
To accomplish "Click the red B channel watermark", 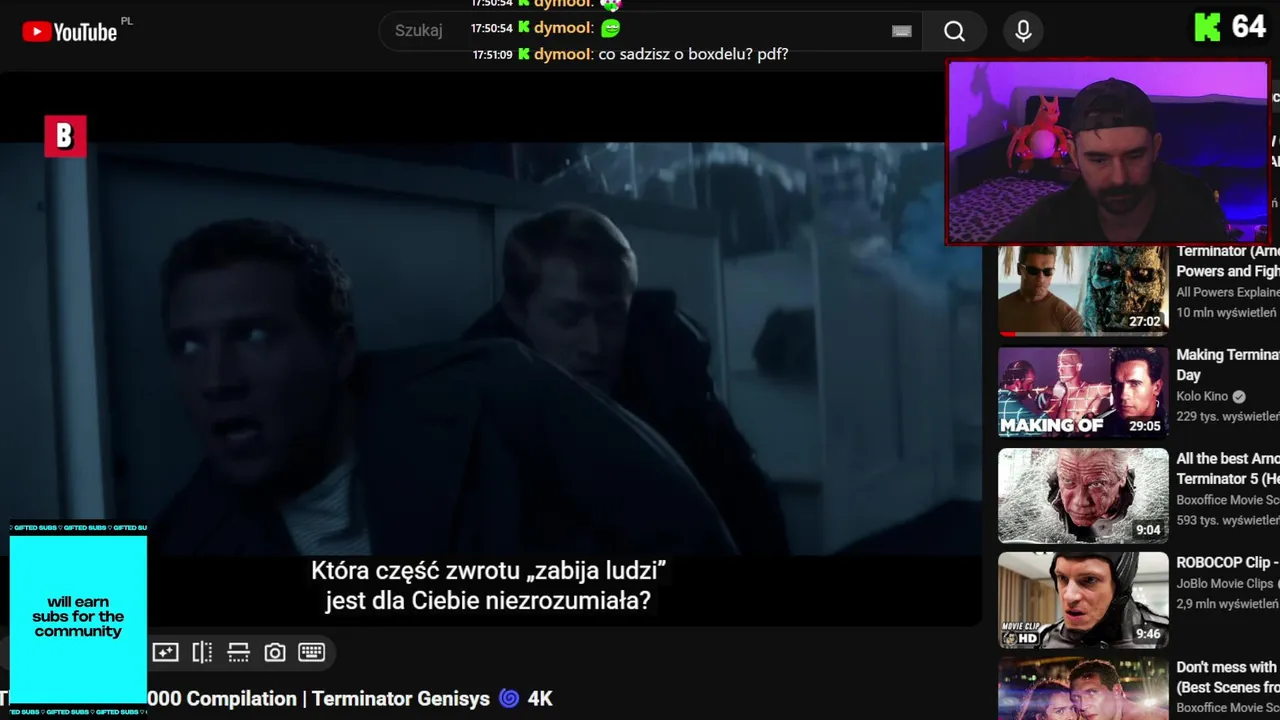I will click(x=65, y=136).
